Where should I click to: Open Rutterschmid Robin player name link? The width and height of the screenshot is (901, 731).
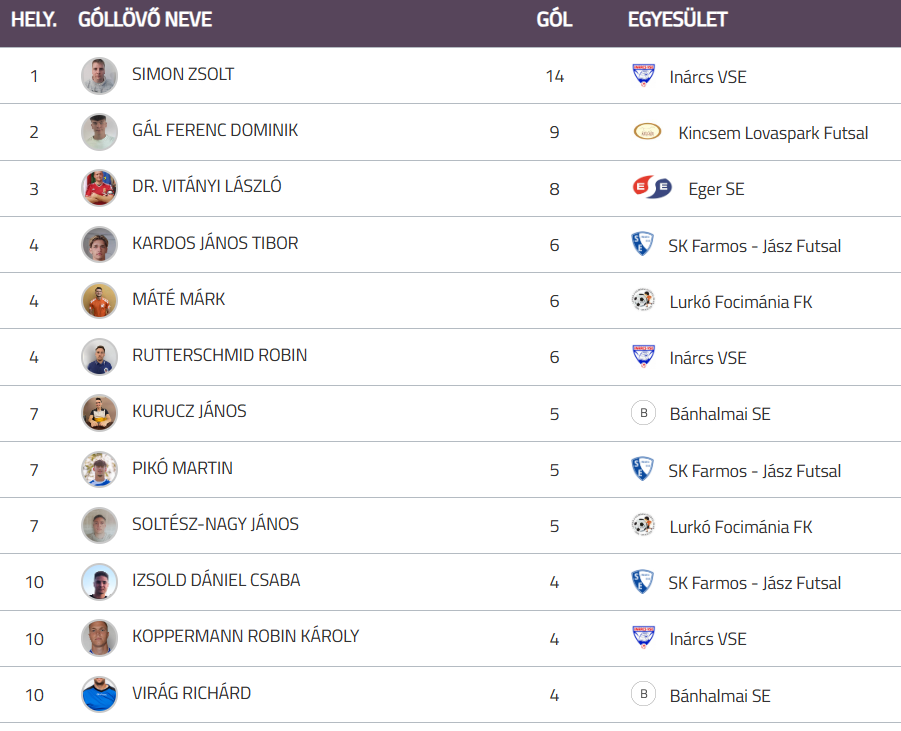coord(219,355)
